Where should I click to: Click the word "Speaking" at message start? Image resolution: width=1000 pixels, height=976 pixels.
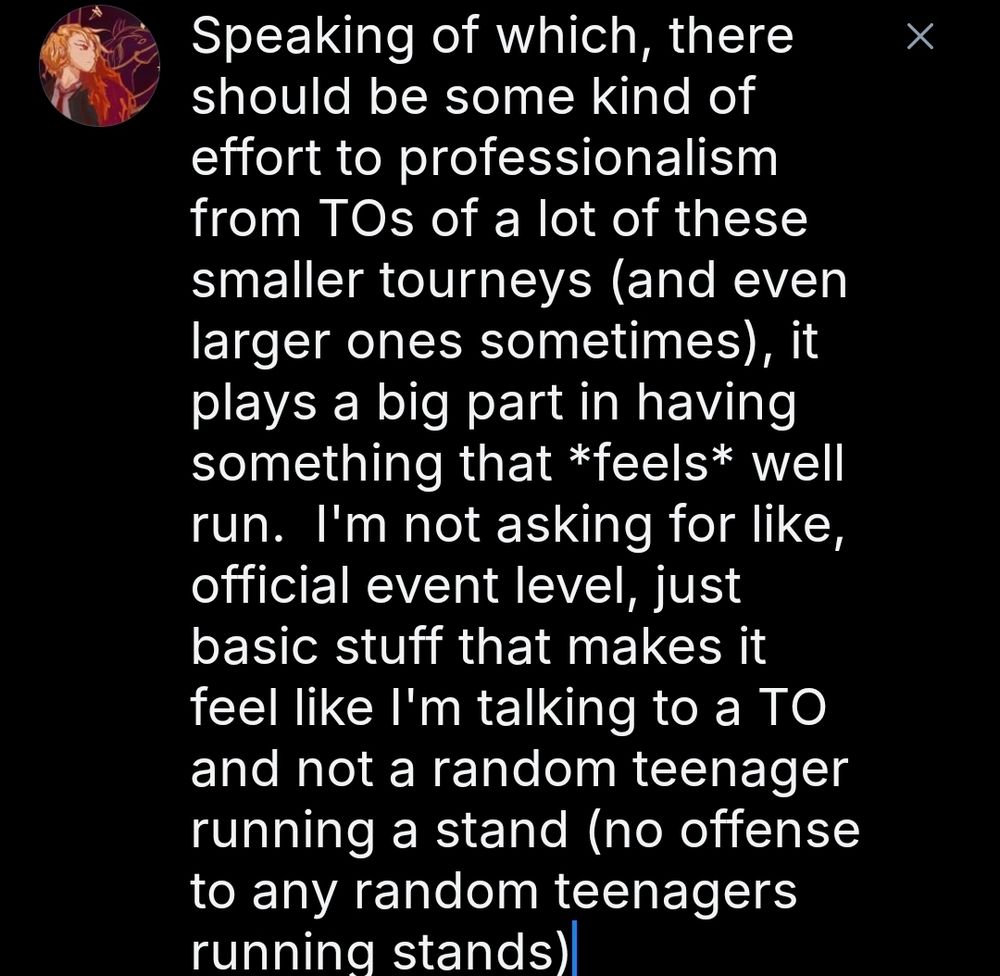[x=303, y=37]
